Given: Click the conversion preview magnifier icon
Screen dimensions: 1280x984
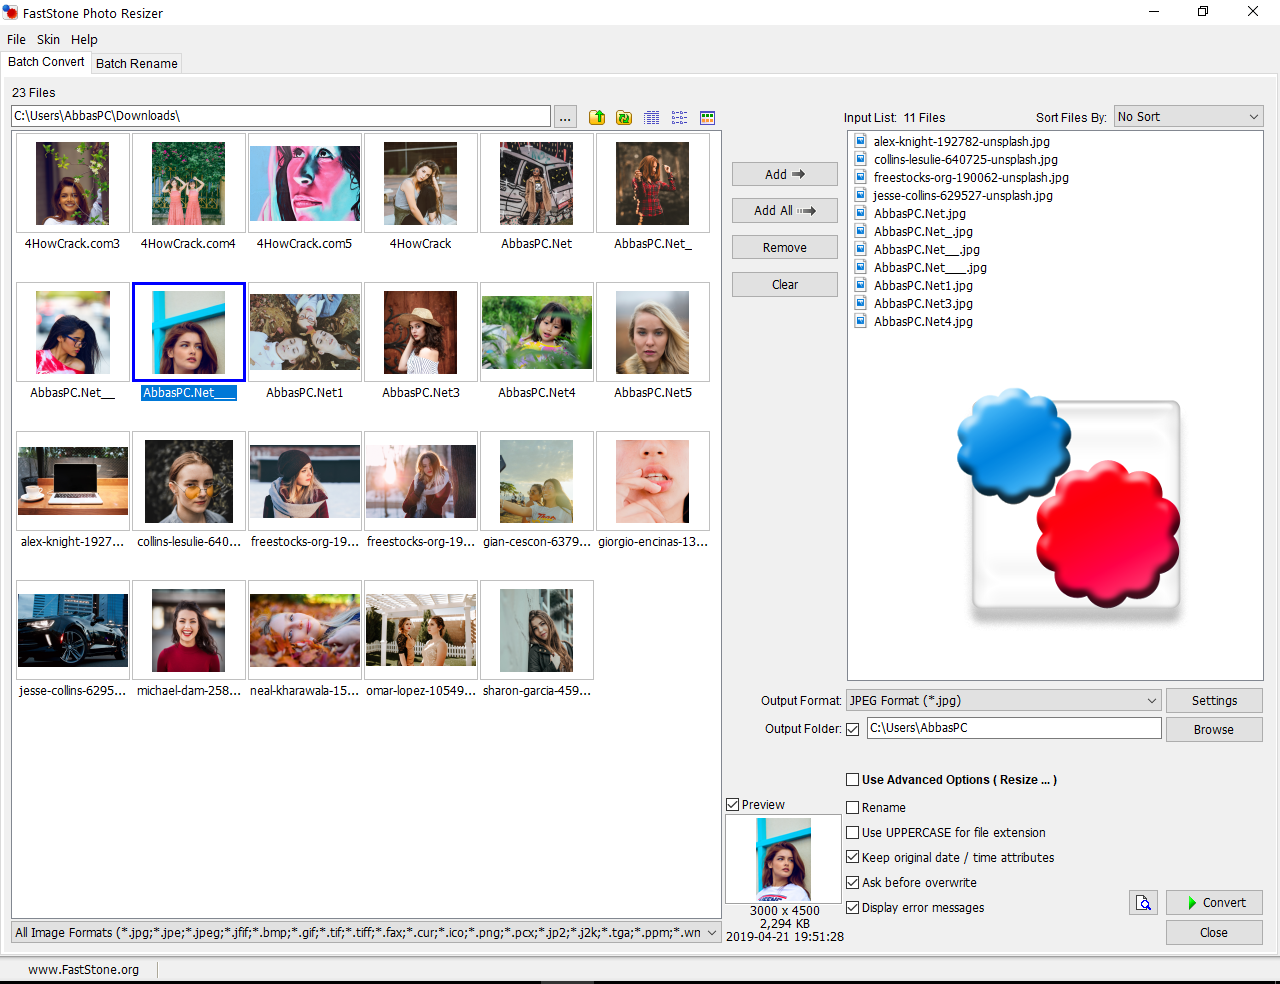Looking at the screenshot, I should 1143,903.
